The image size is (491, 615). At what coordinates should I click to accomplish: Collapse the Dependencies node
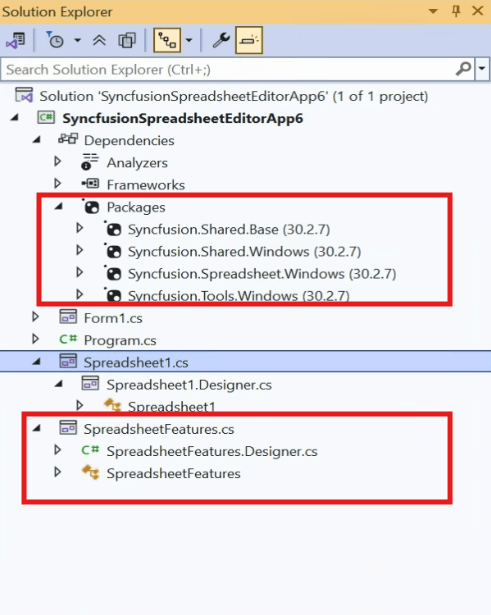point(36,140)
